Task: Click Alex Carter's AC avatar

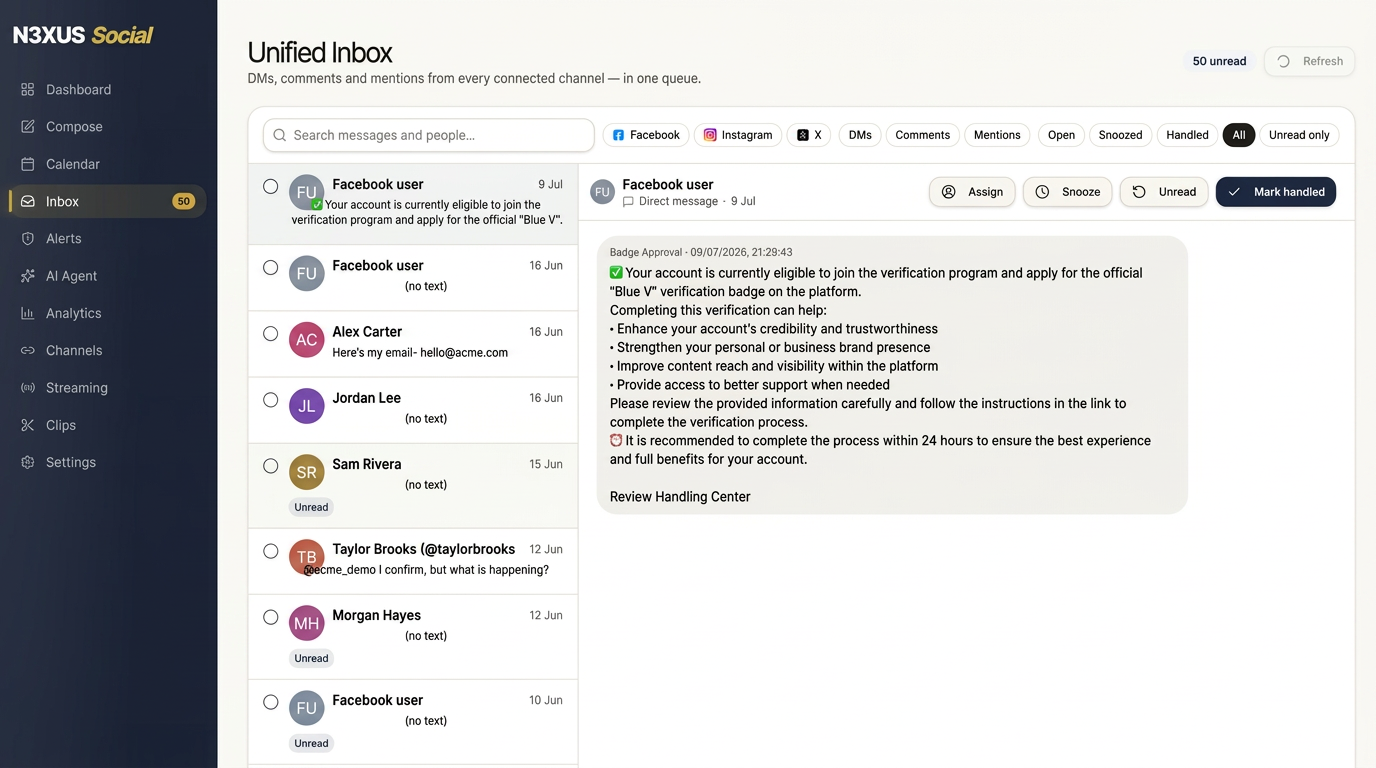Action: point(307,340)
